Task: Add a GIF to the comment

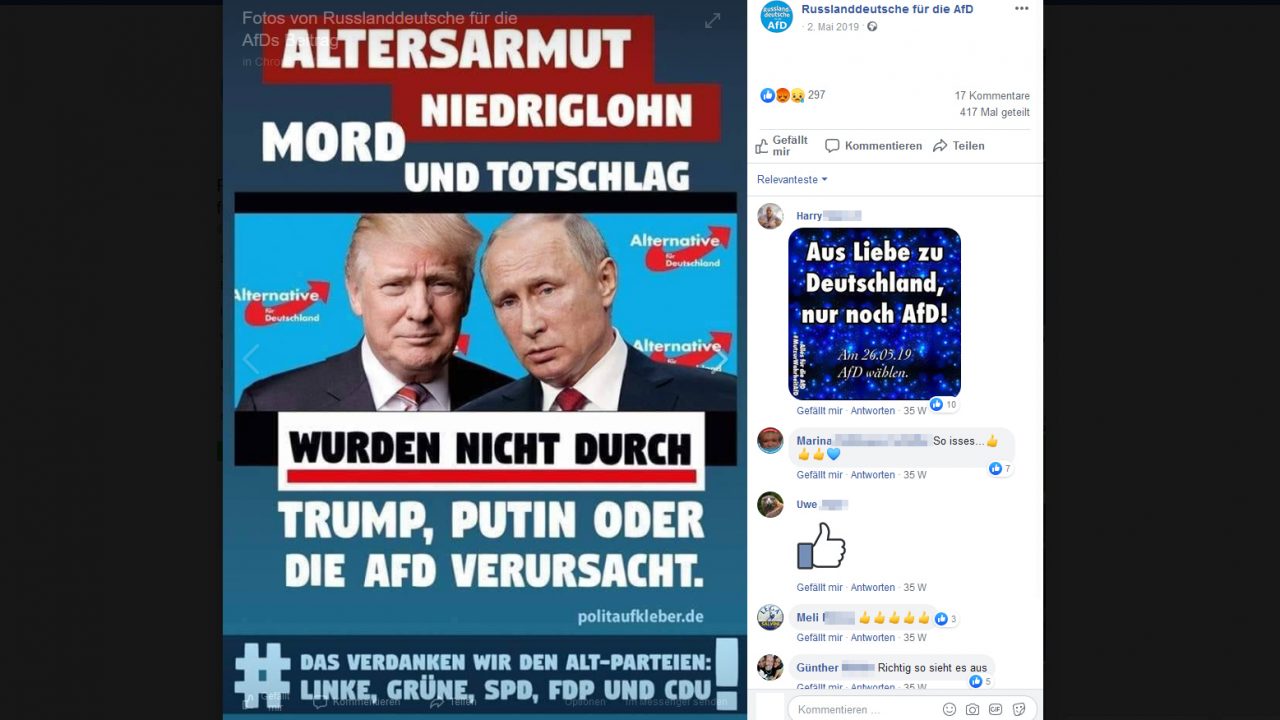Action: coord(996,709)
